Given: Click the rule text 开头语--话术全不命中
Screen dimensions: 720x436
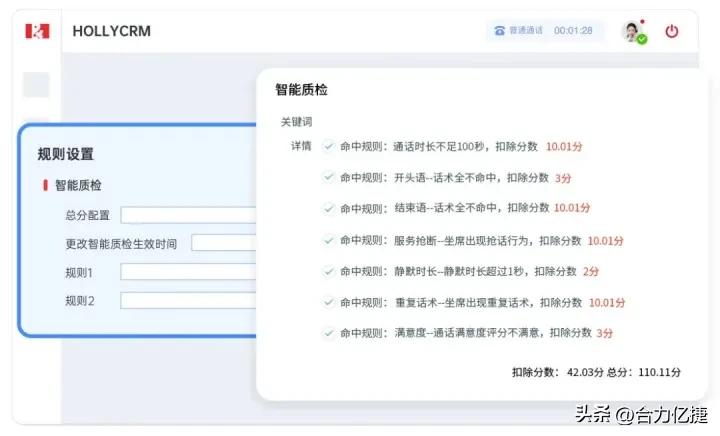Looking at the screenshot, I should (x=447, y=178).
